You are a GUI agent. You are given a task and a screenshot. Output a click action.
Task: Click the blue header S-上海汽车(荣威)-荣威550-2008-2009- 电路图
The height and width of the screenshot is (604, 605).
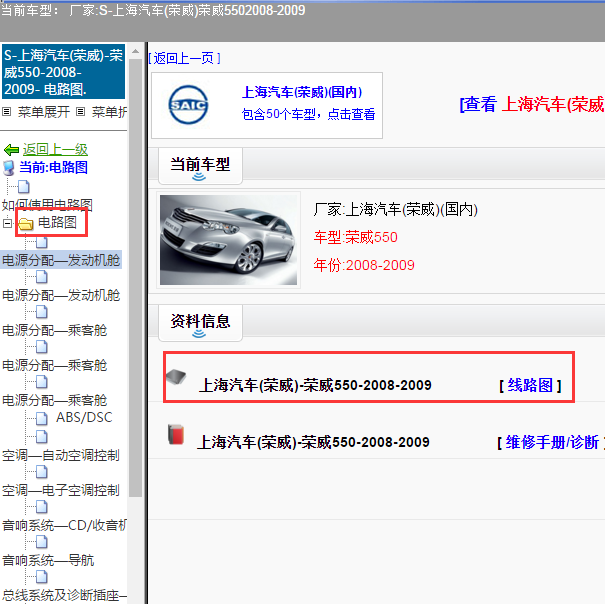click(63, 72)
